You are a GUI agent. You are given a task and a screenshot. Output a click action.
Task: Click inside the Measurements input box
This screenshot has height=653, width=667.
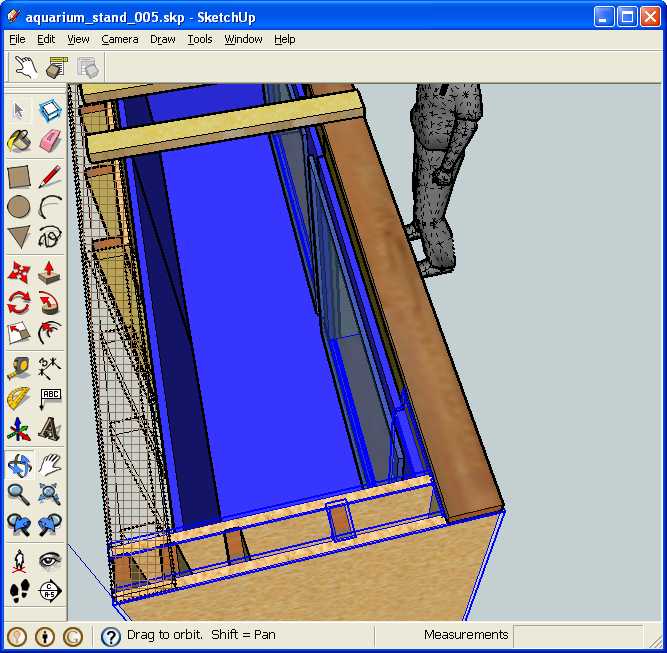[x=578, y=635]
